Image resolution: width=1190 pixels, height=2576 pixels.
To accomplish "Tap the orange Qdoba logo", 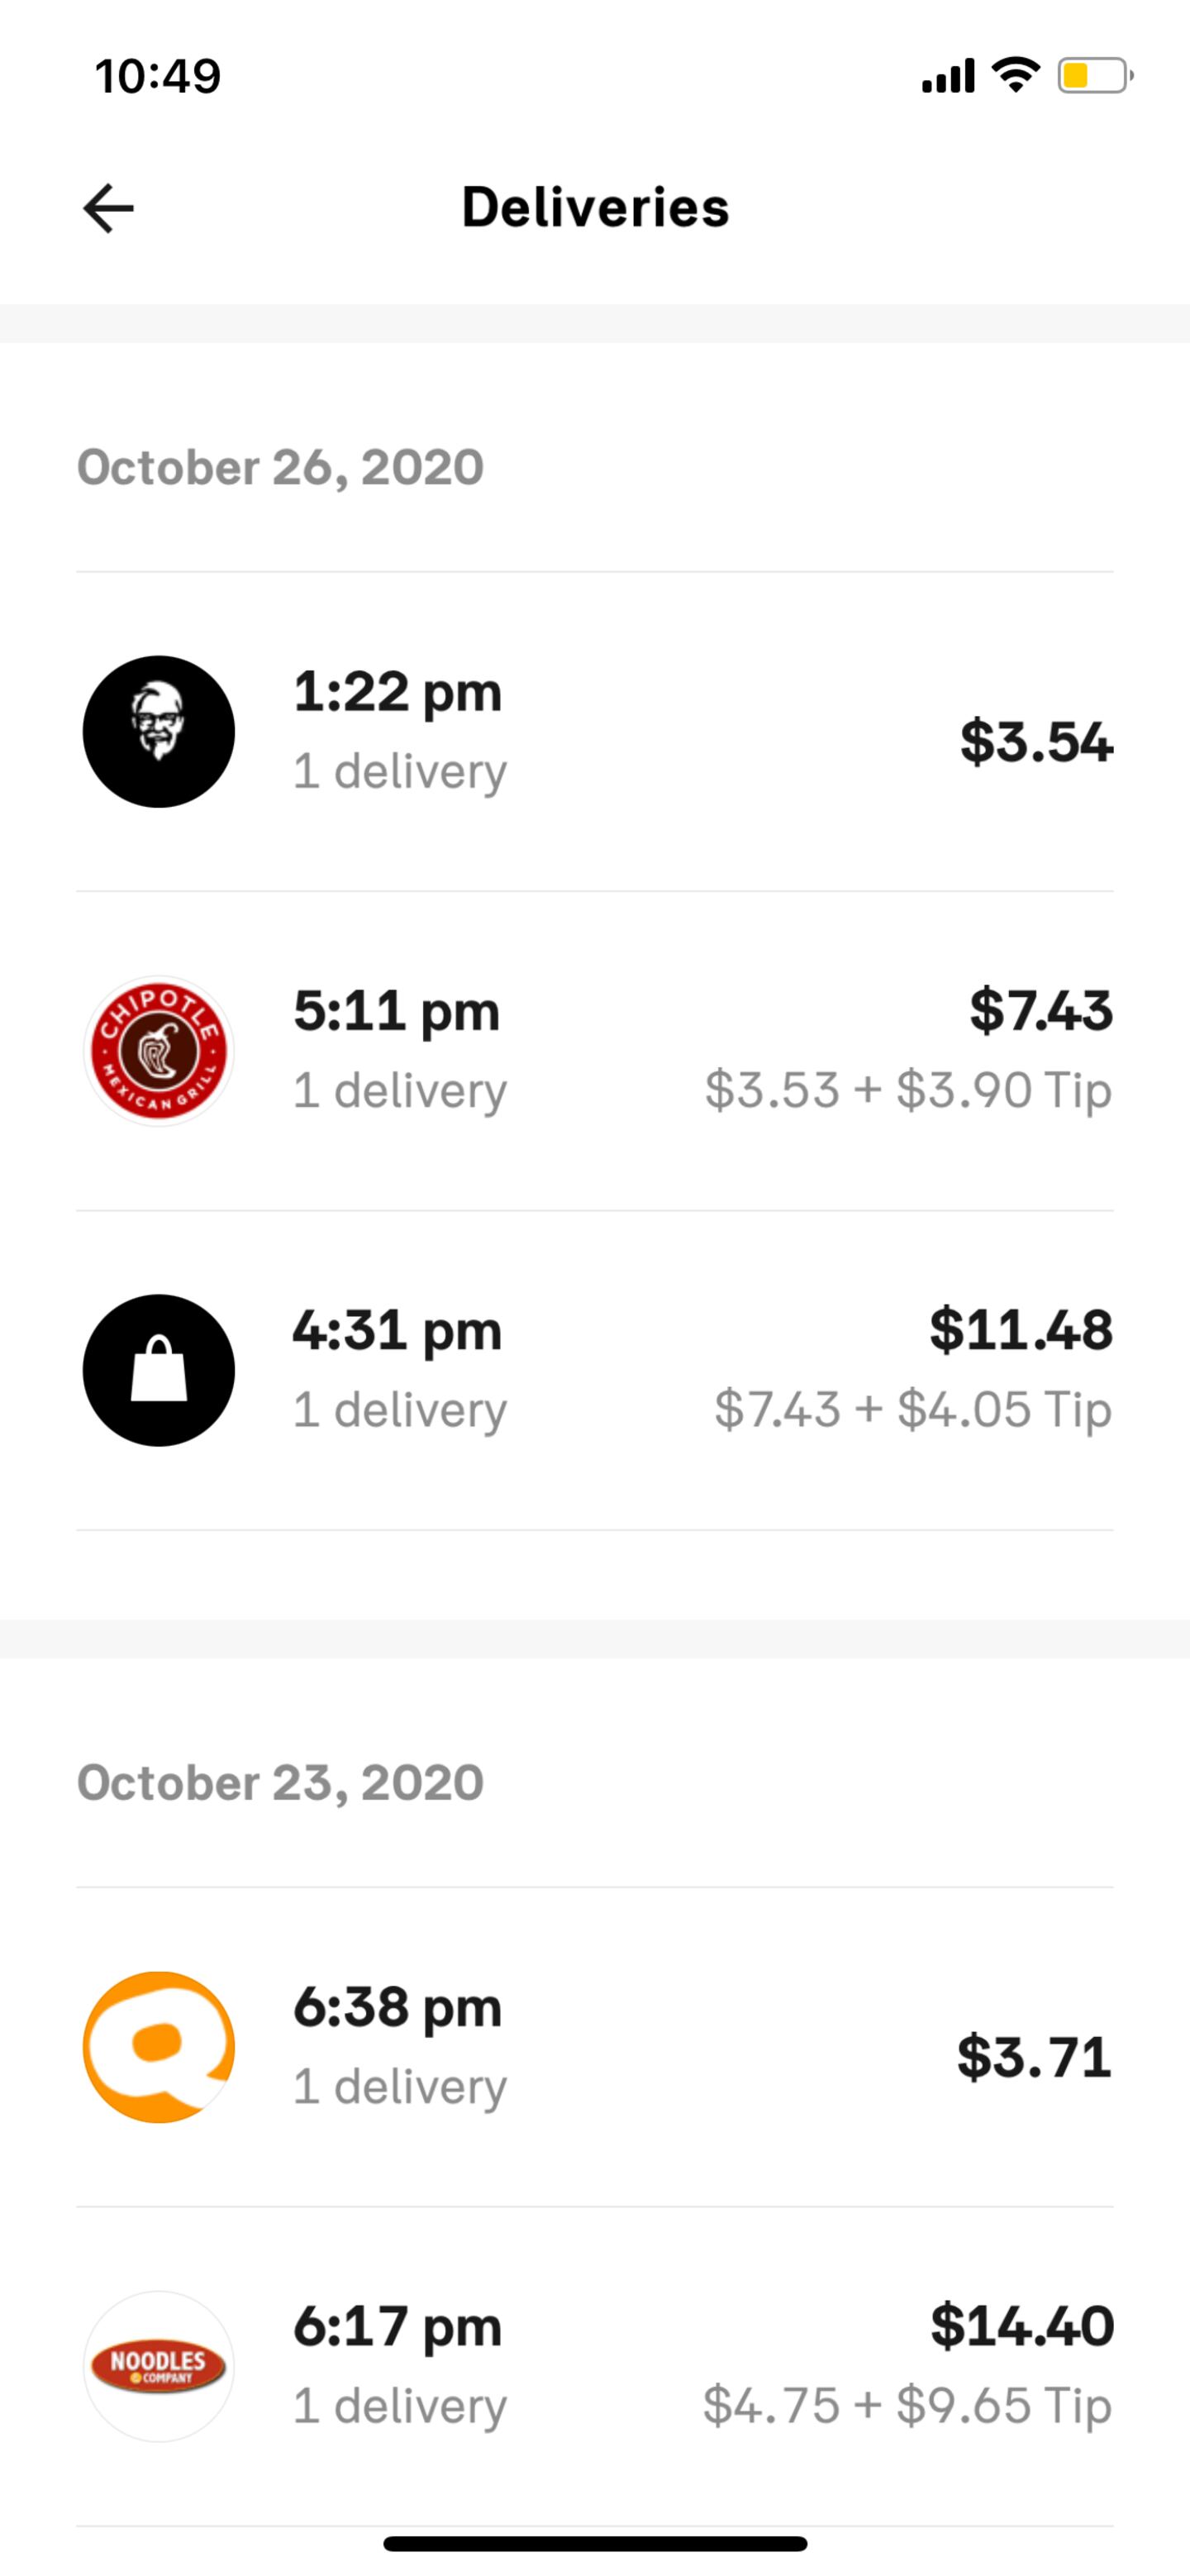I will click(159, 2047).
